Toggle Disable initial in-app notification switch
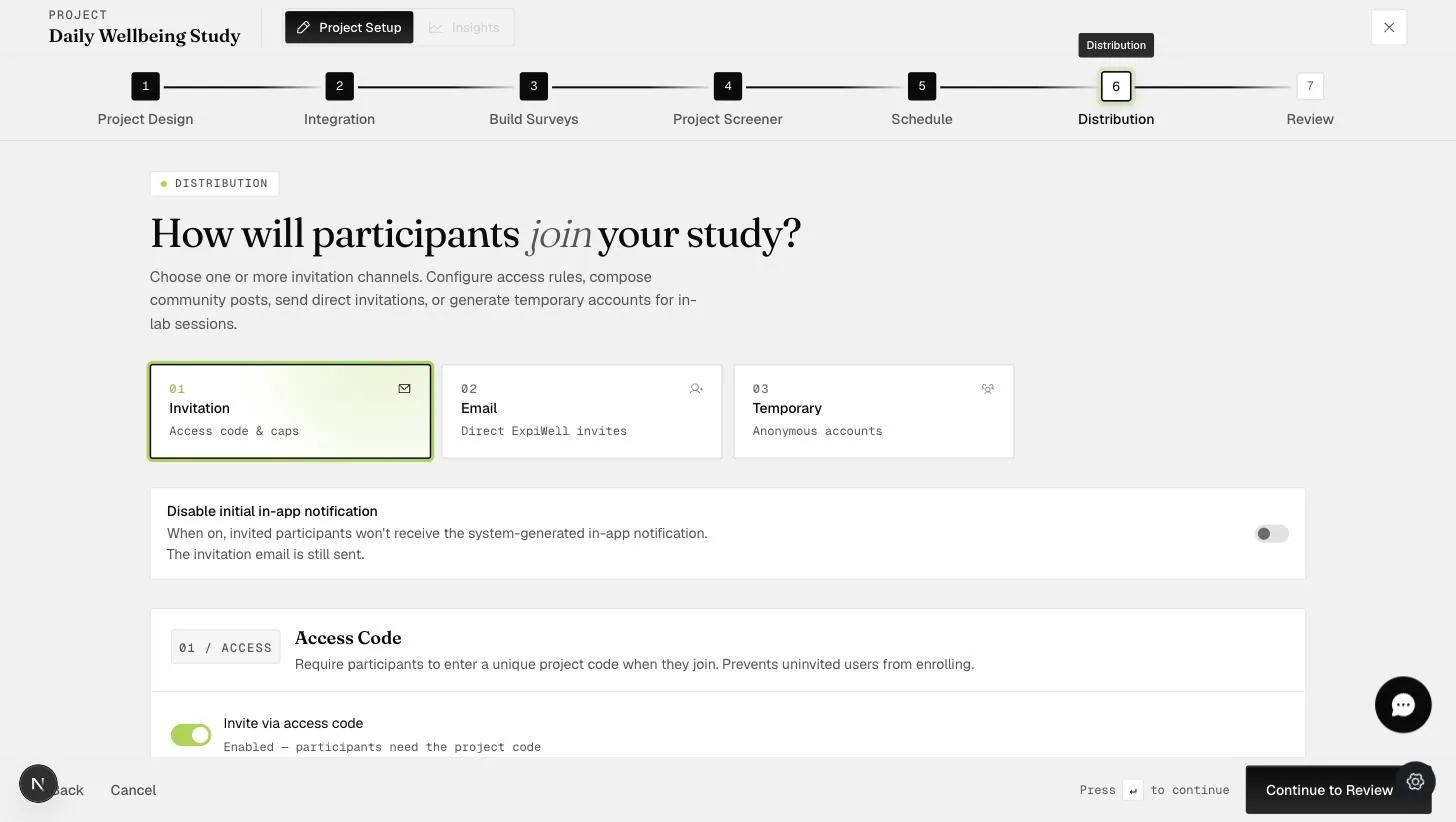 coord(1272,534)
